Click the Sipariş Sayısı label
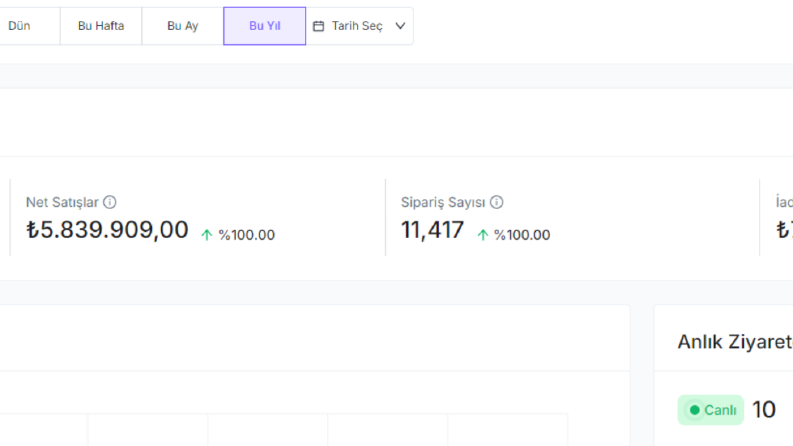The image size is (793, 446). click(443, 202)
